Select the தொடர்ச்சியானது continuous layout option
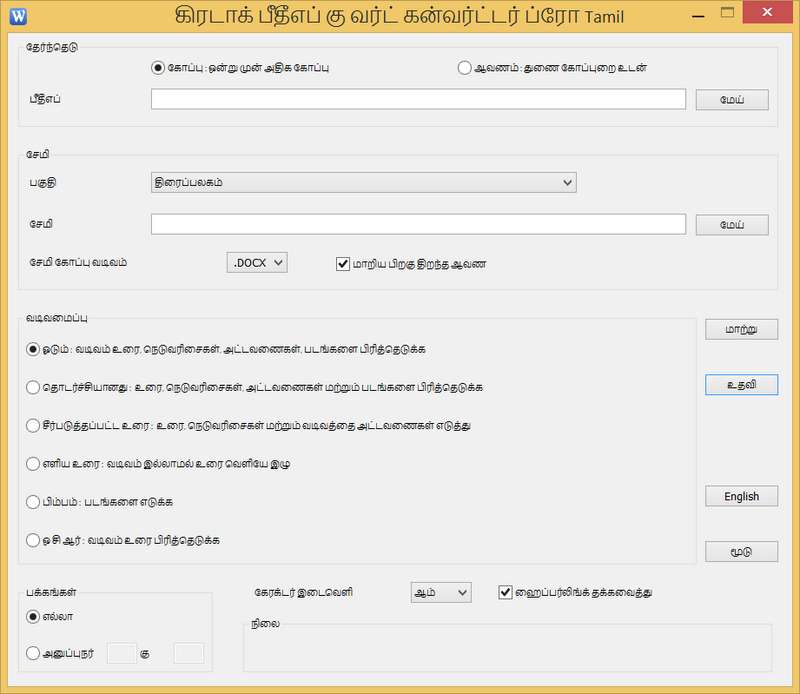 (x=34, y=386)
